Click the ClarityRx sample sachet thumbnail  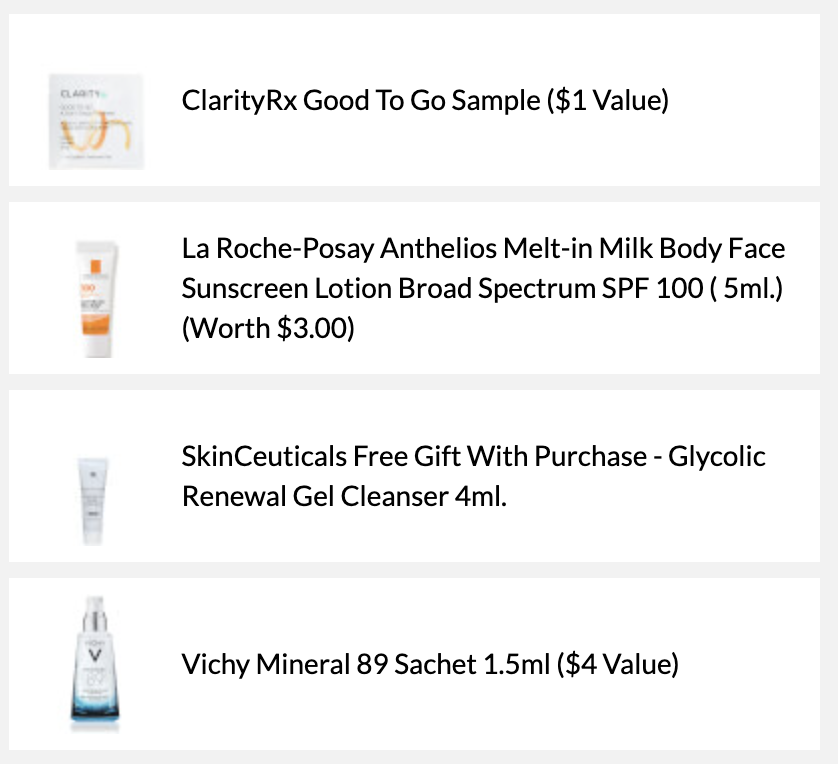[96, 122]
